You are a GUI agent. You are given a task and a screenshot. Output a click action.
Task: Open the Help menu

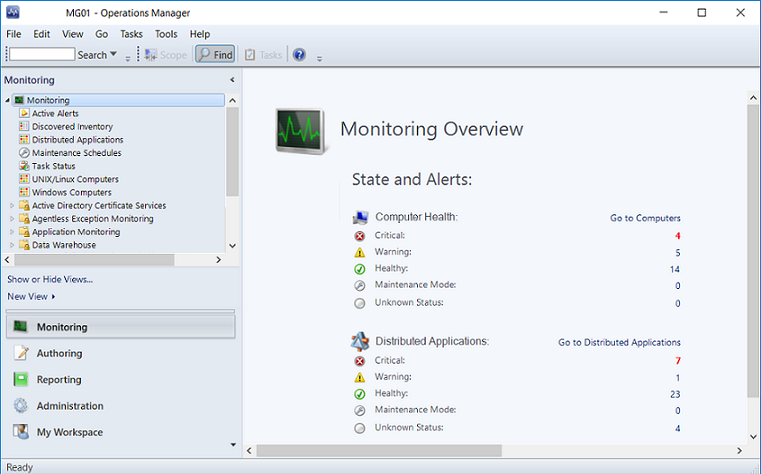tap(199, 34)
